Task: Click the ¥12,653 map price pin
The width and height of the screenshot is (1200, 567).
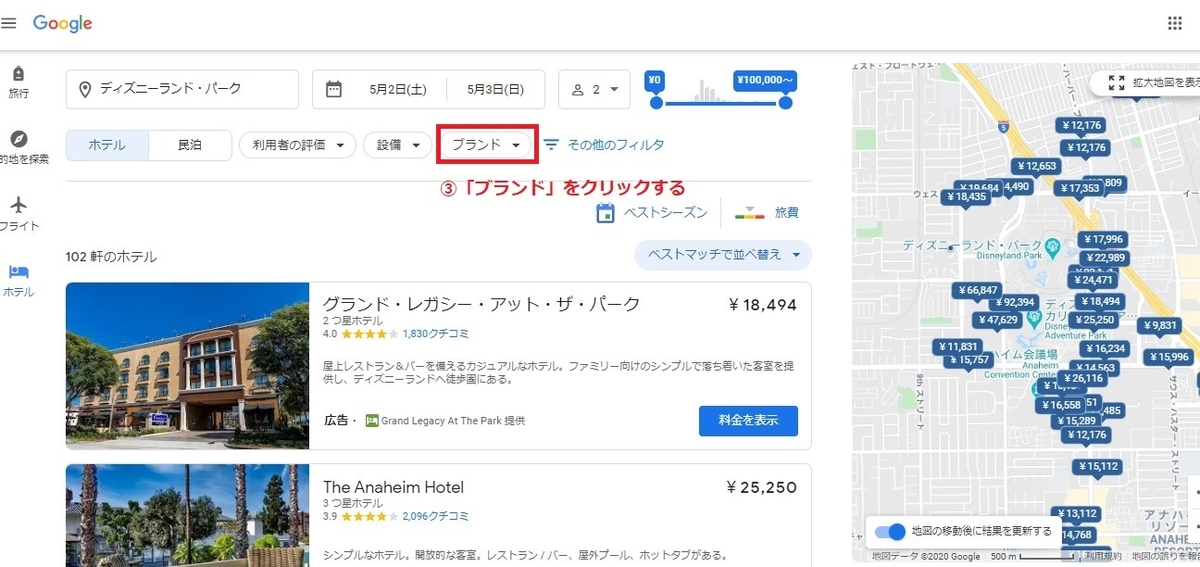Action: (1035, 166)
